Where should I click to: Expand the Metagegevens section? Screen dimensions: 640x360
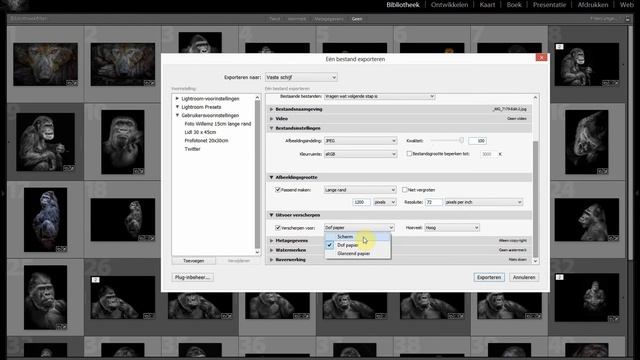[x=271, y=241]
